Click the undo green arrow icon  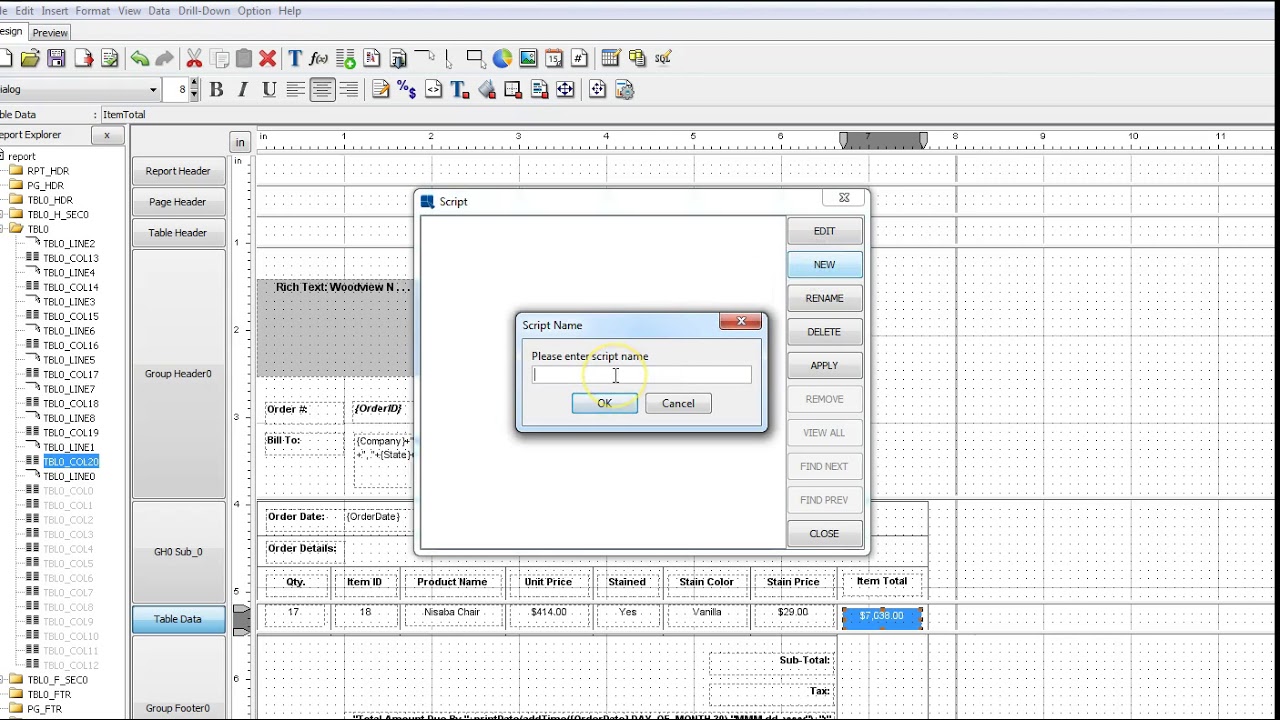tap(139, 59)
